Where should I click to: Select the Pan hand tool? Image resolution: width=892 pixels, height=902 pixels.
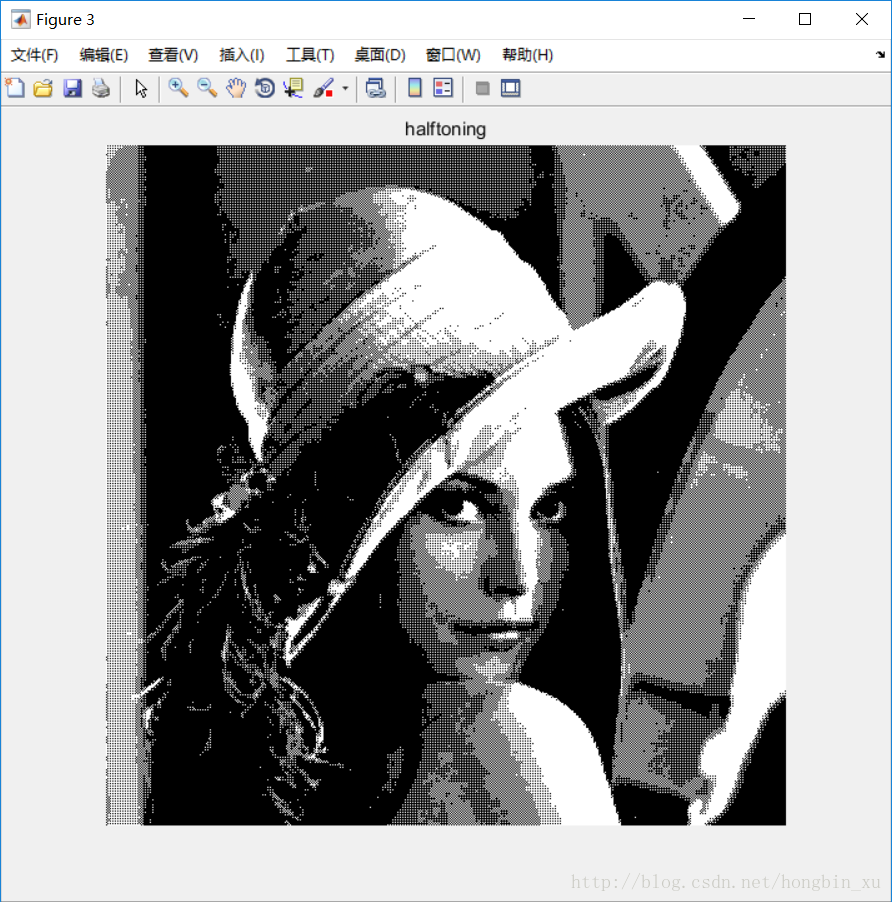coord(236,88)
